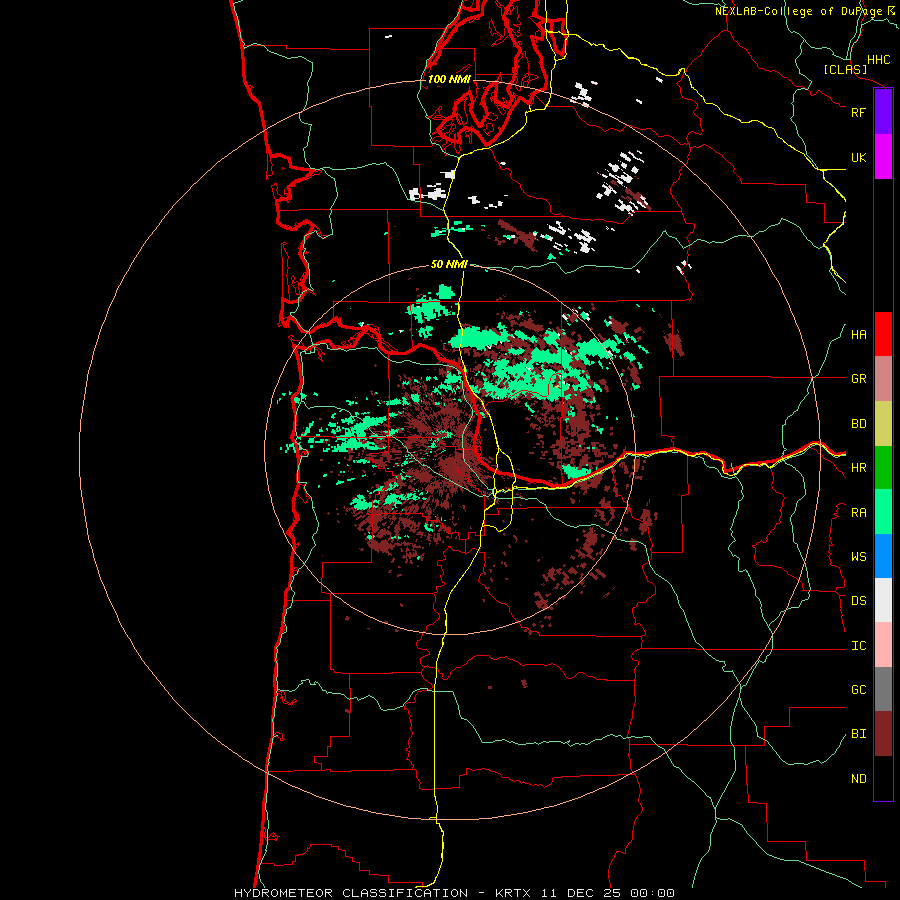Click the 'WS' legend label
This screenshot has height=900, width=900.
coord(858,557)
